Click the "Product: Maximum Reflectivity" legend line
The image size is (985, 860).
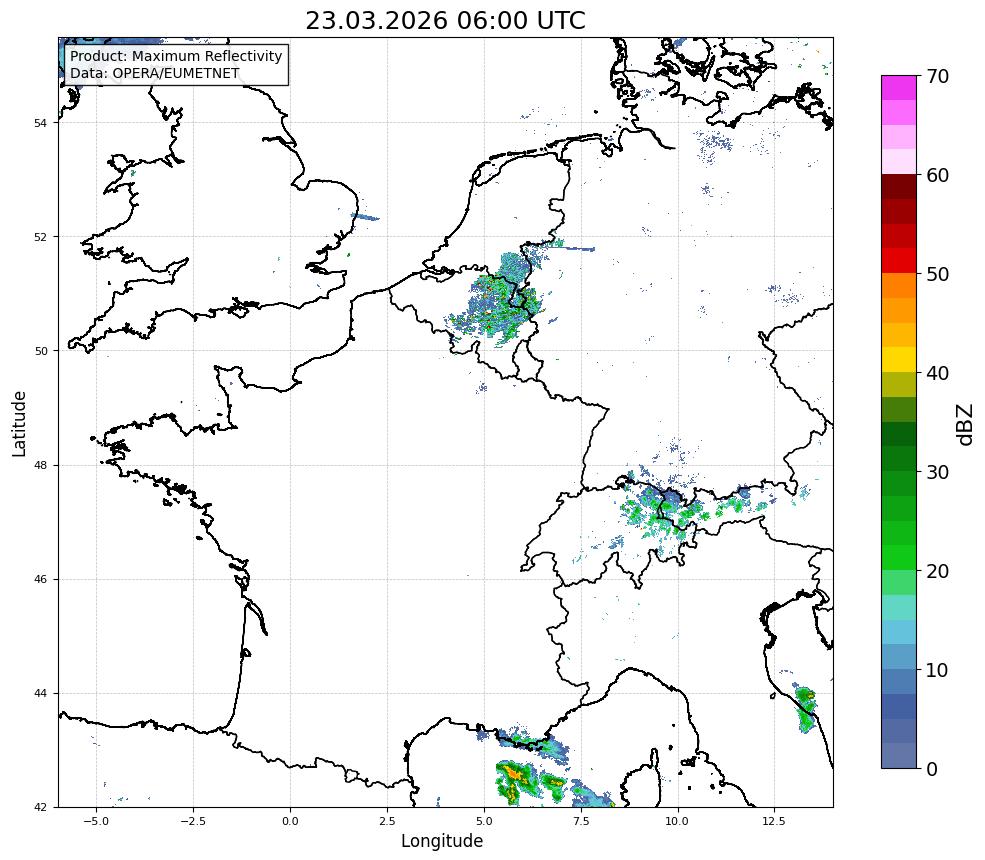tap(176, 56)
